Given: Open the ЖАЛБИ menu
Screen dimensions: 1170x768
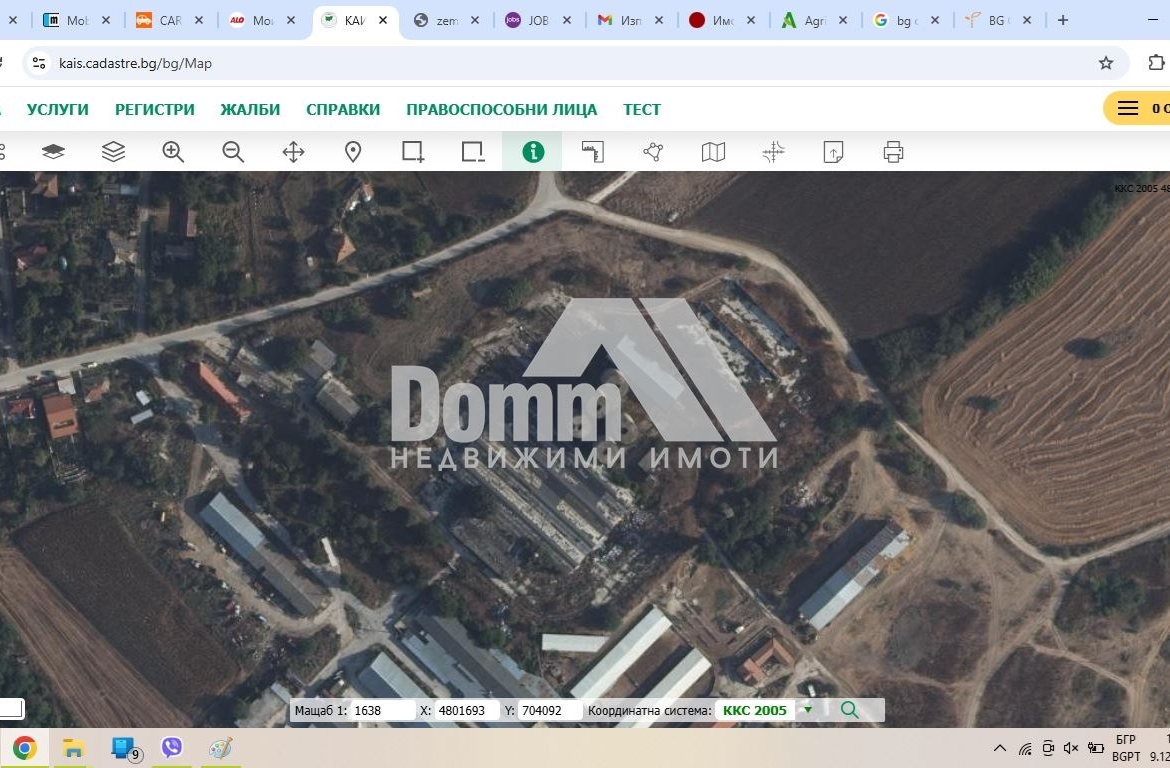Looking at the screenshot, I should [250, 110].
